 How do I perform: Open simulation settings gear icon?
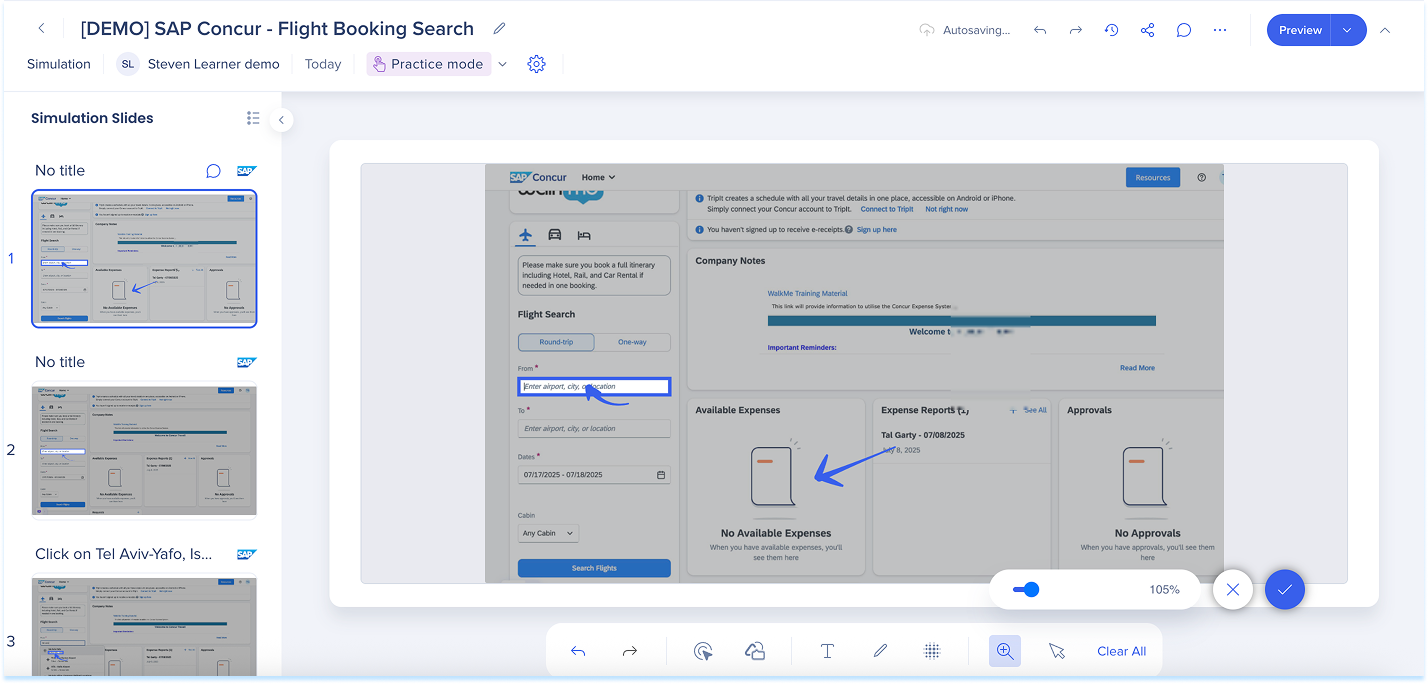(x=536, y=64)
